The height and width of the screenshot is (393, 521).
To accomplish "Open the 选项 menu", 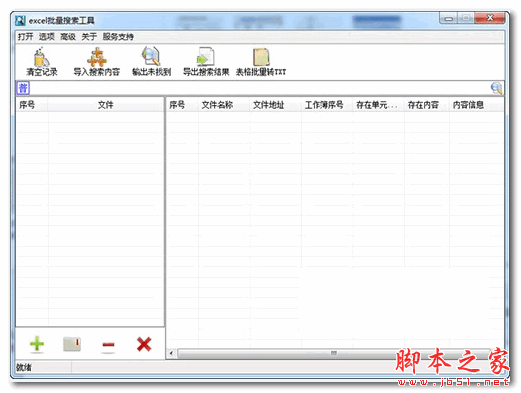I will [47, 37].
